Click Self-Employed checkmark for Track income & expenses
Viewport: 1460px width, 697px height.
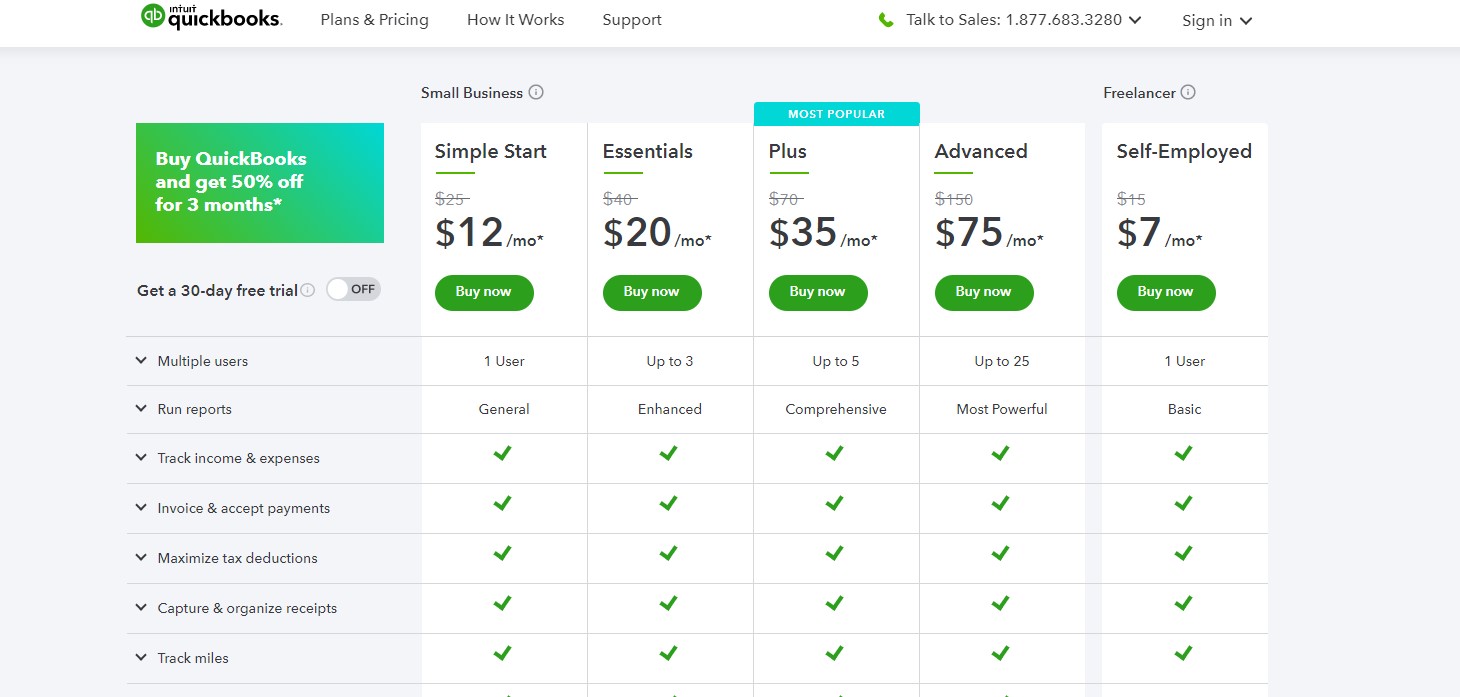click(1184, 453)
